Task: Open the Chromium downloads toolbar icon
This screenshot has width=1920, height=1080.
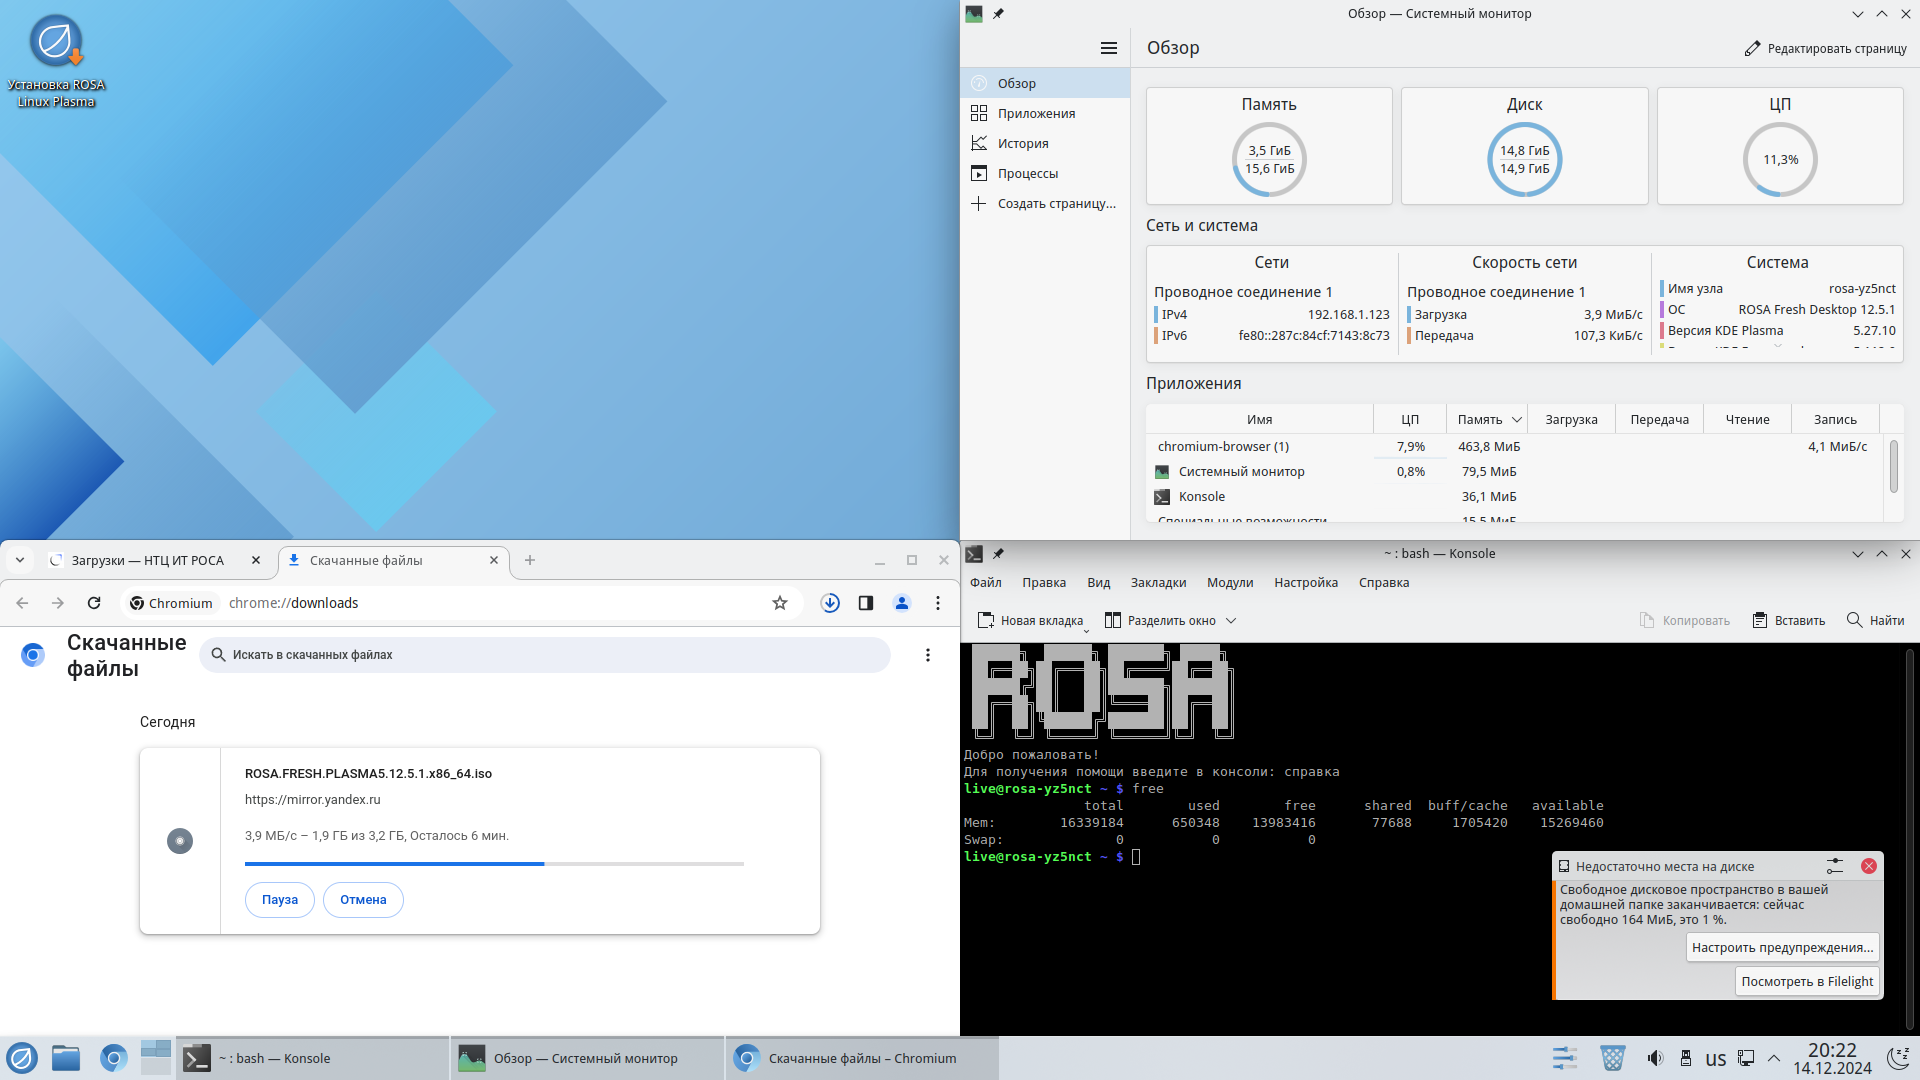Action: click(830, 603)
